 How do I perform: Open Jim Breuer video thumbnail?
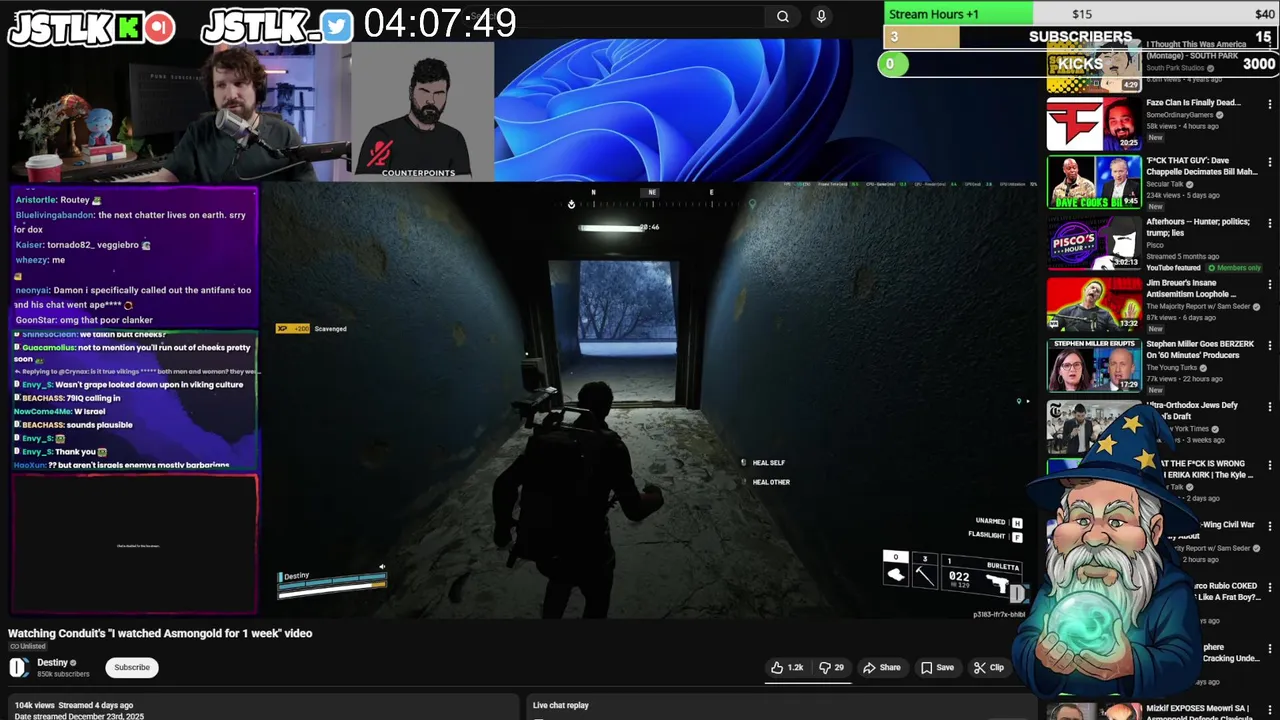pyautogui.click(x=1094, y=304)
